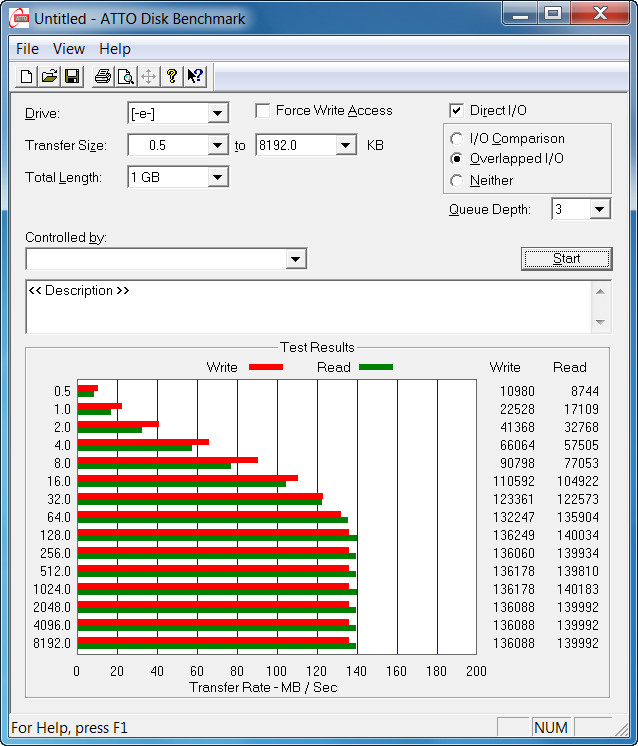Open the View menu

69,49
